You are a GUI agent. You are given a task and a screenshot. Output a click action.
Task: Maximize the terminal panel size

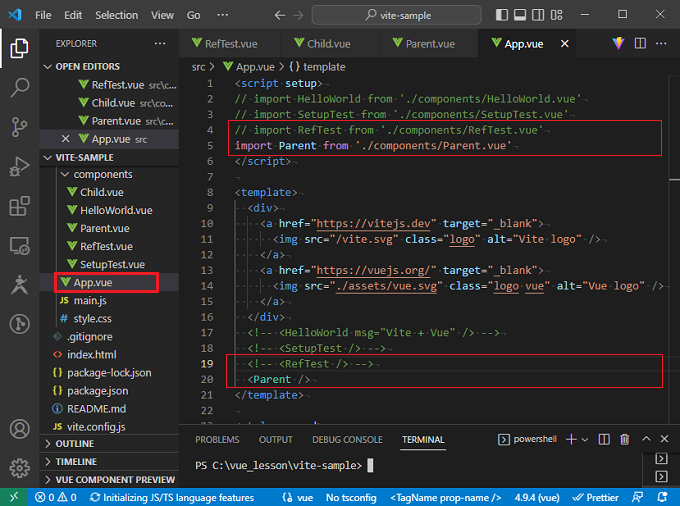(646, 439)
